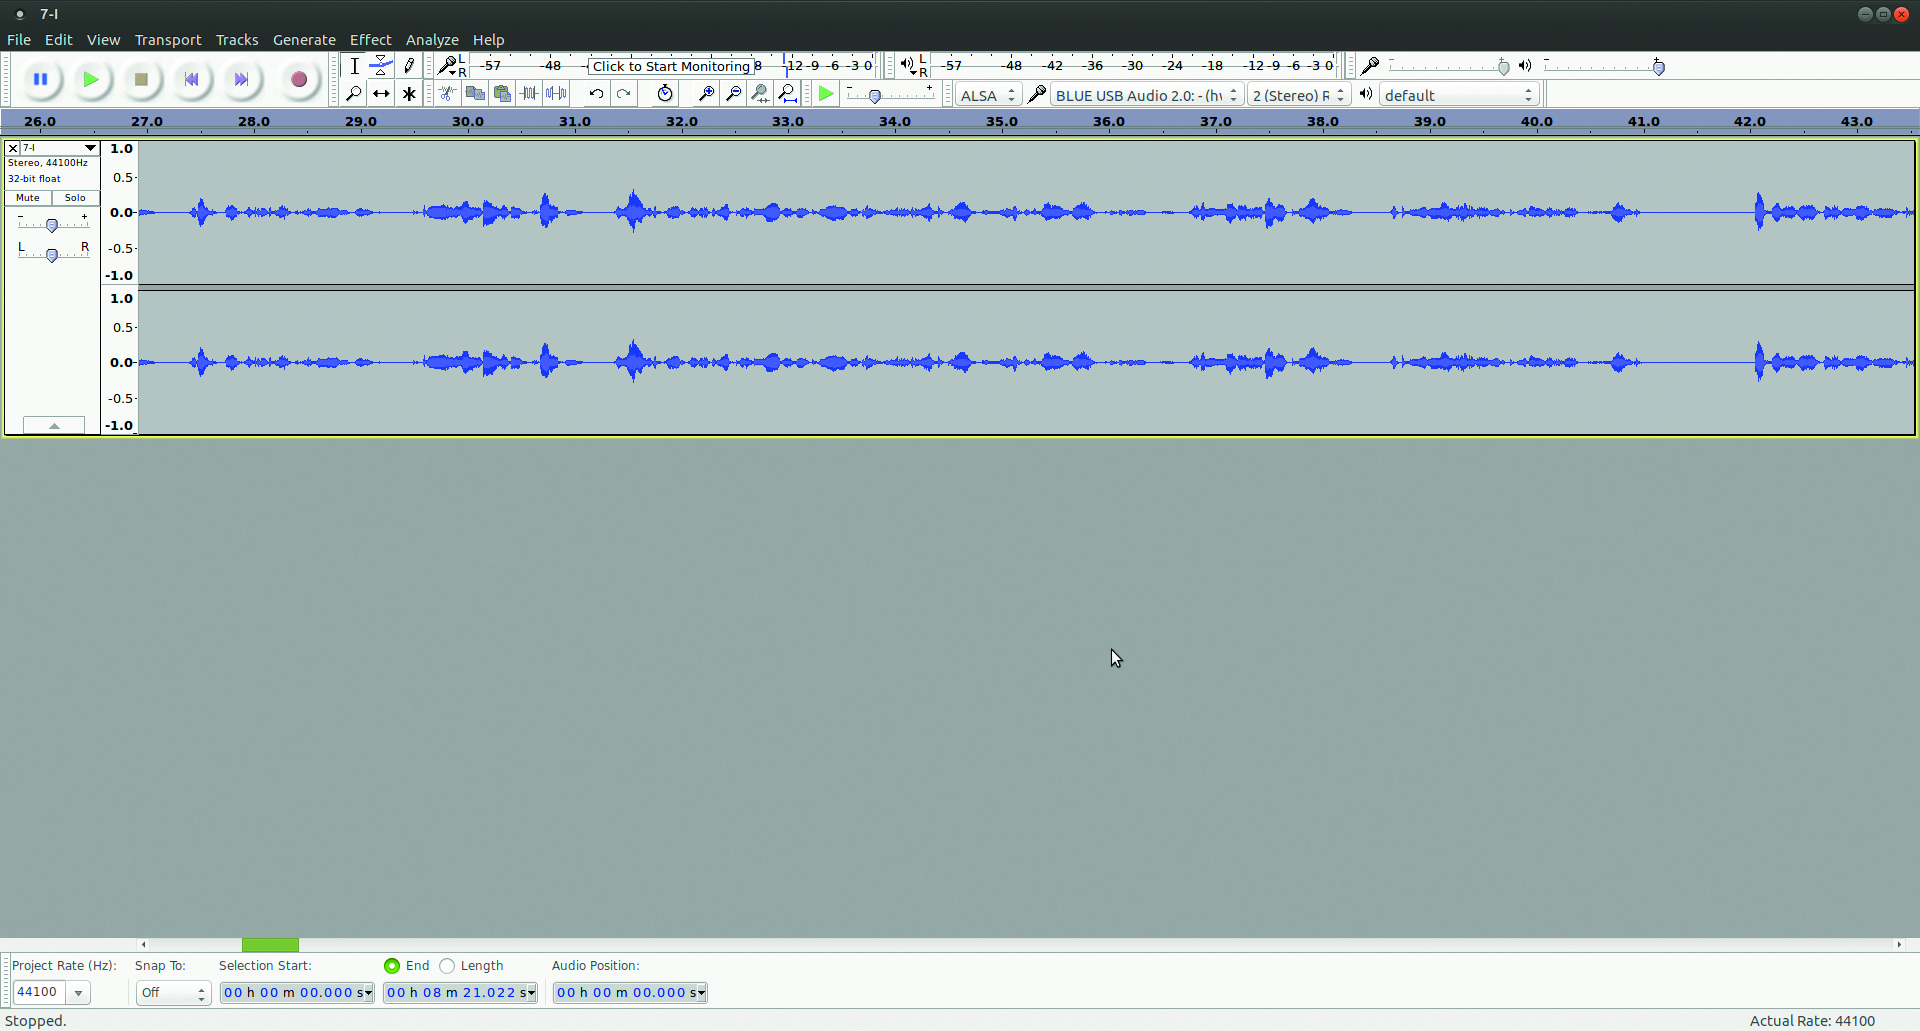
Task: Click the Audio Position time field
Action: click(630, 993)
